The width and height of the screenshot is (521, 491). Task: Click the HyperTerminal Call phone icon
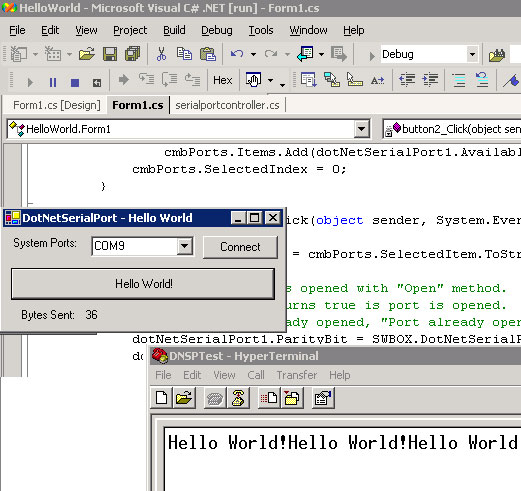(215, 398)
